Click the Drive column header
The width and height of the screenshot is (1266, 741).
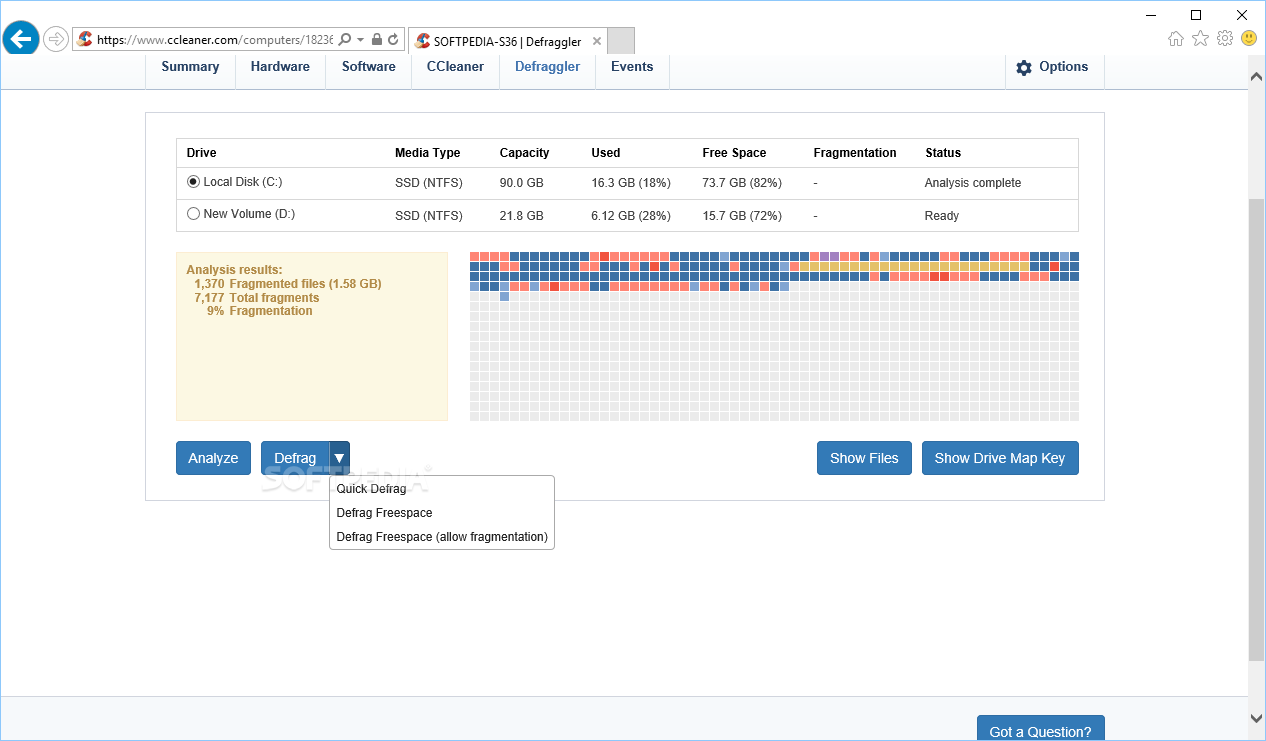tap(201, 153)
